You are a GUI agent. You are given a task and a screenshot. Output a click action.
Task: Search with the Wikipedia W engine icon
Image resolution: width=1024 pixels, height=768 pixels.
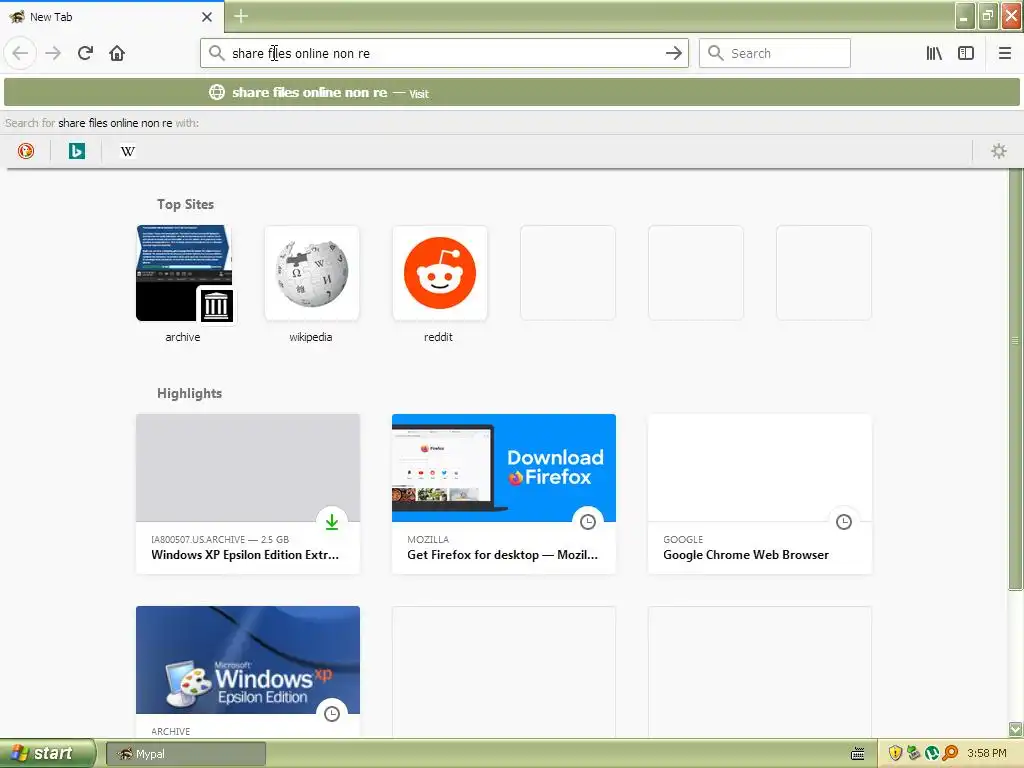tap(128, 151)
